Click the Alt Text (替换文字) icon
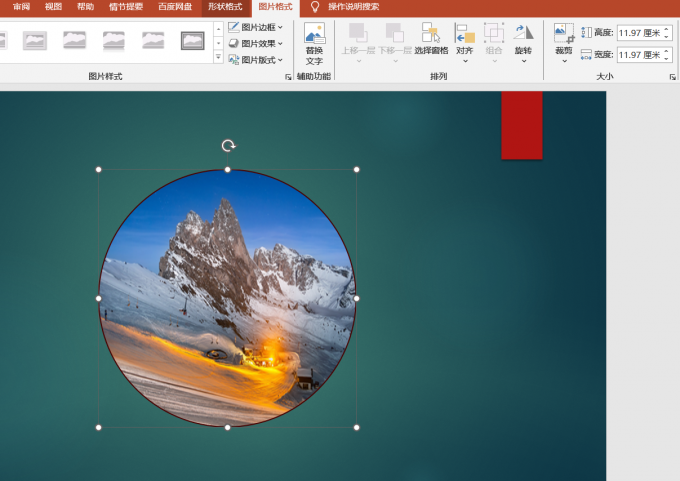The height and width of the screenshot is (481, 680). pyautogui.click(x=314, y=43)
